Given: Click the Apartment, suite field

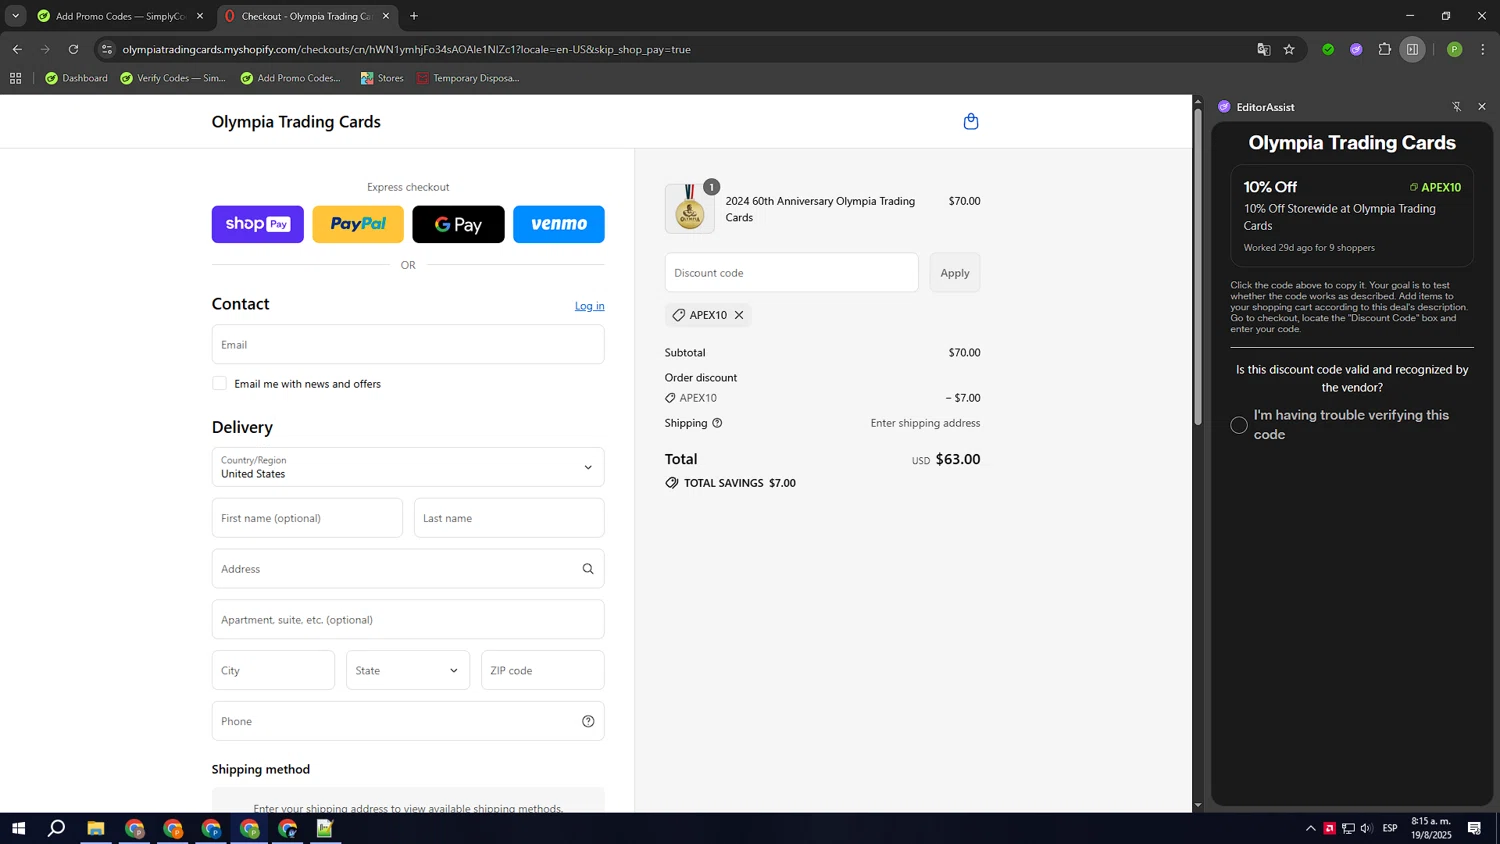Looking at the screenshot, I should click(x=408, y=620).
